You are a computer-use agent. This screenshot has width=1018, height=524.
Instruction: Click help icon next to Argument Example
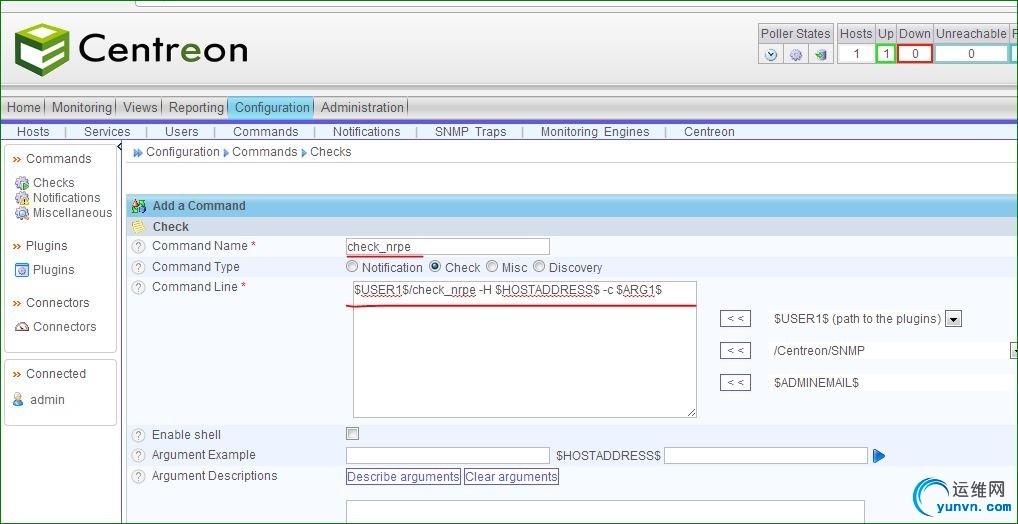[138, 456]
